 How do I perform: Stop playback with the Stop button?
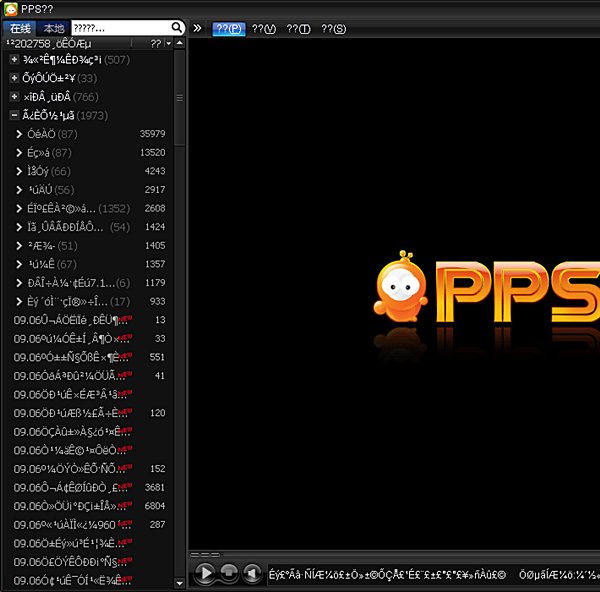[229, 573]
